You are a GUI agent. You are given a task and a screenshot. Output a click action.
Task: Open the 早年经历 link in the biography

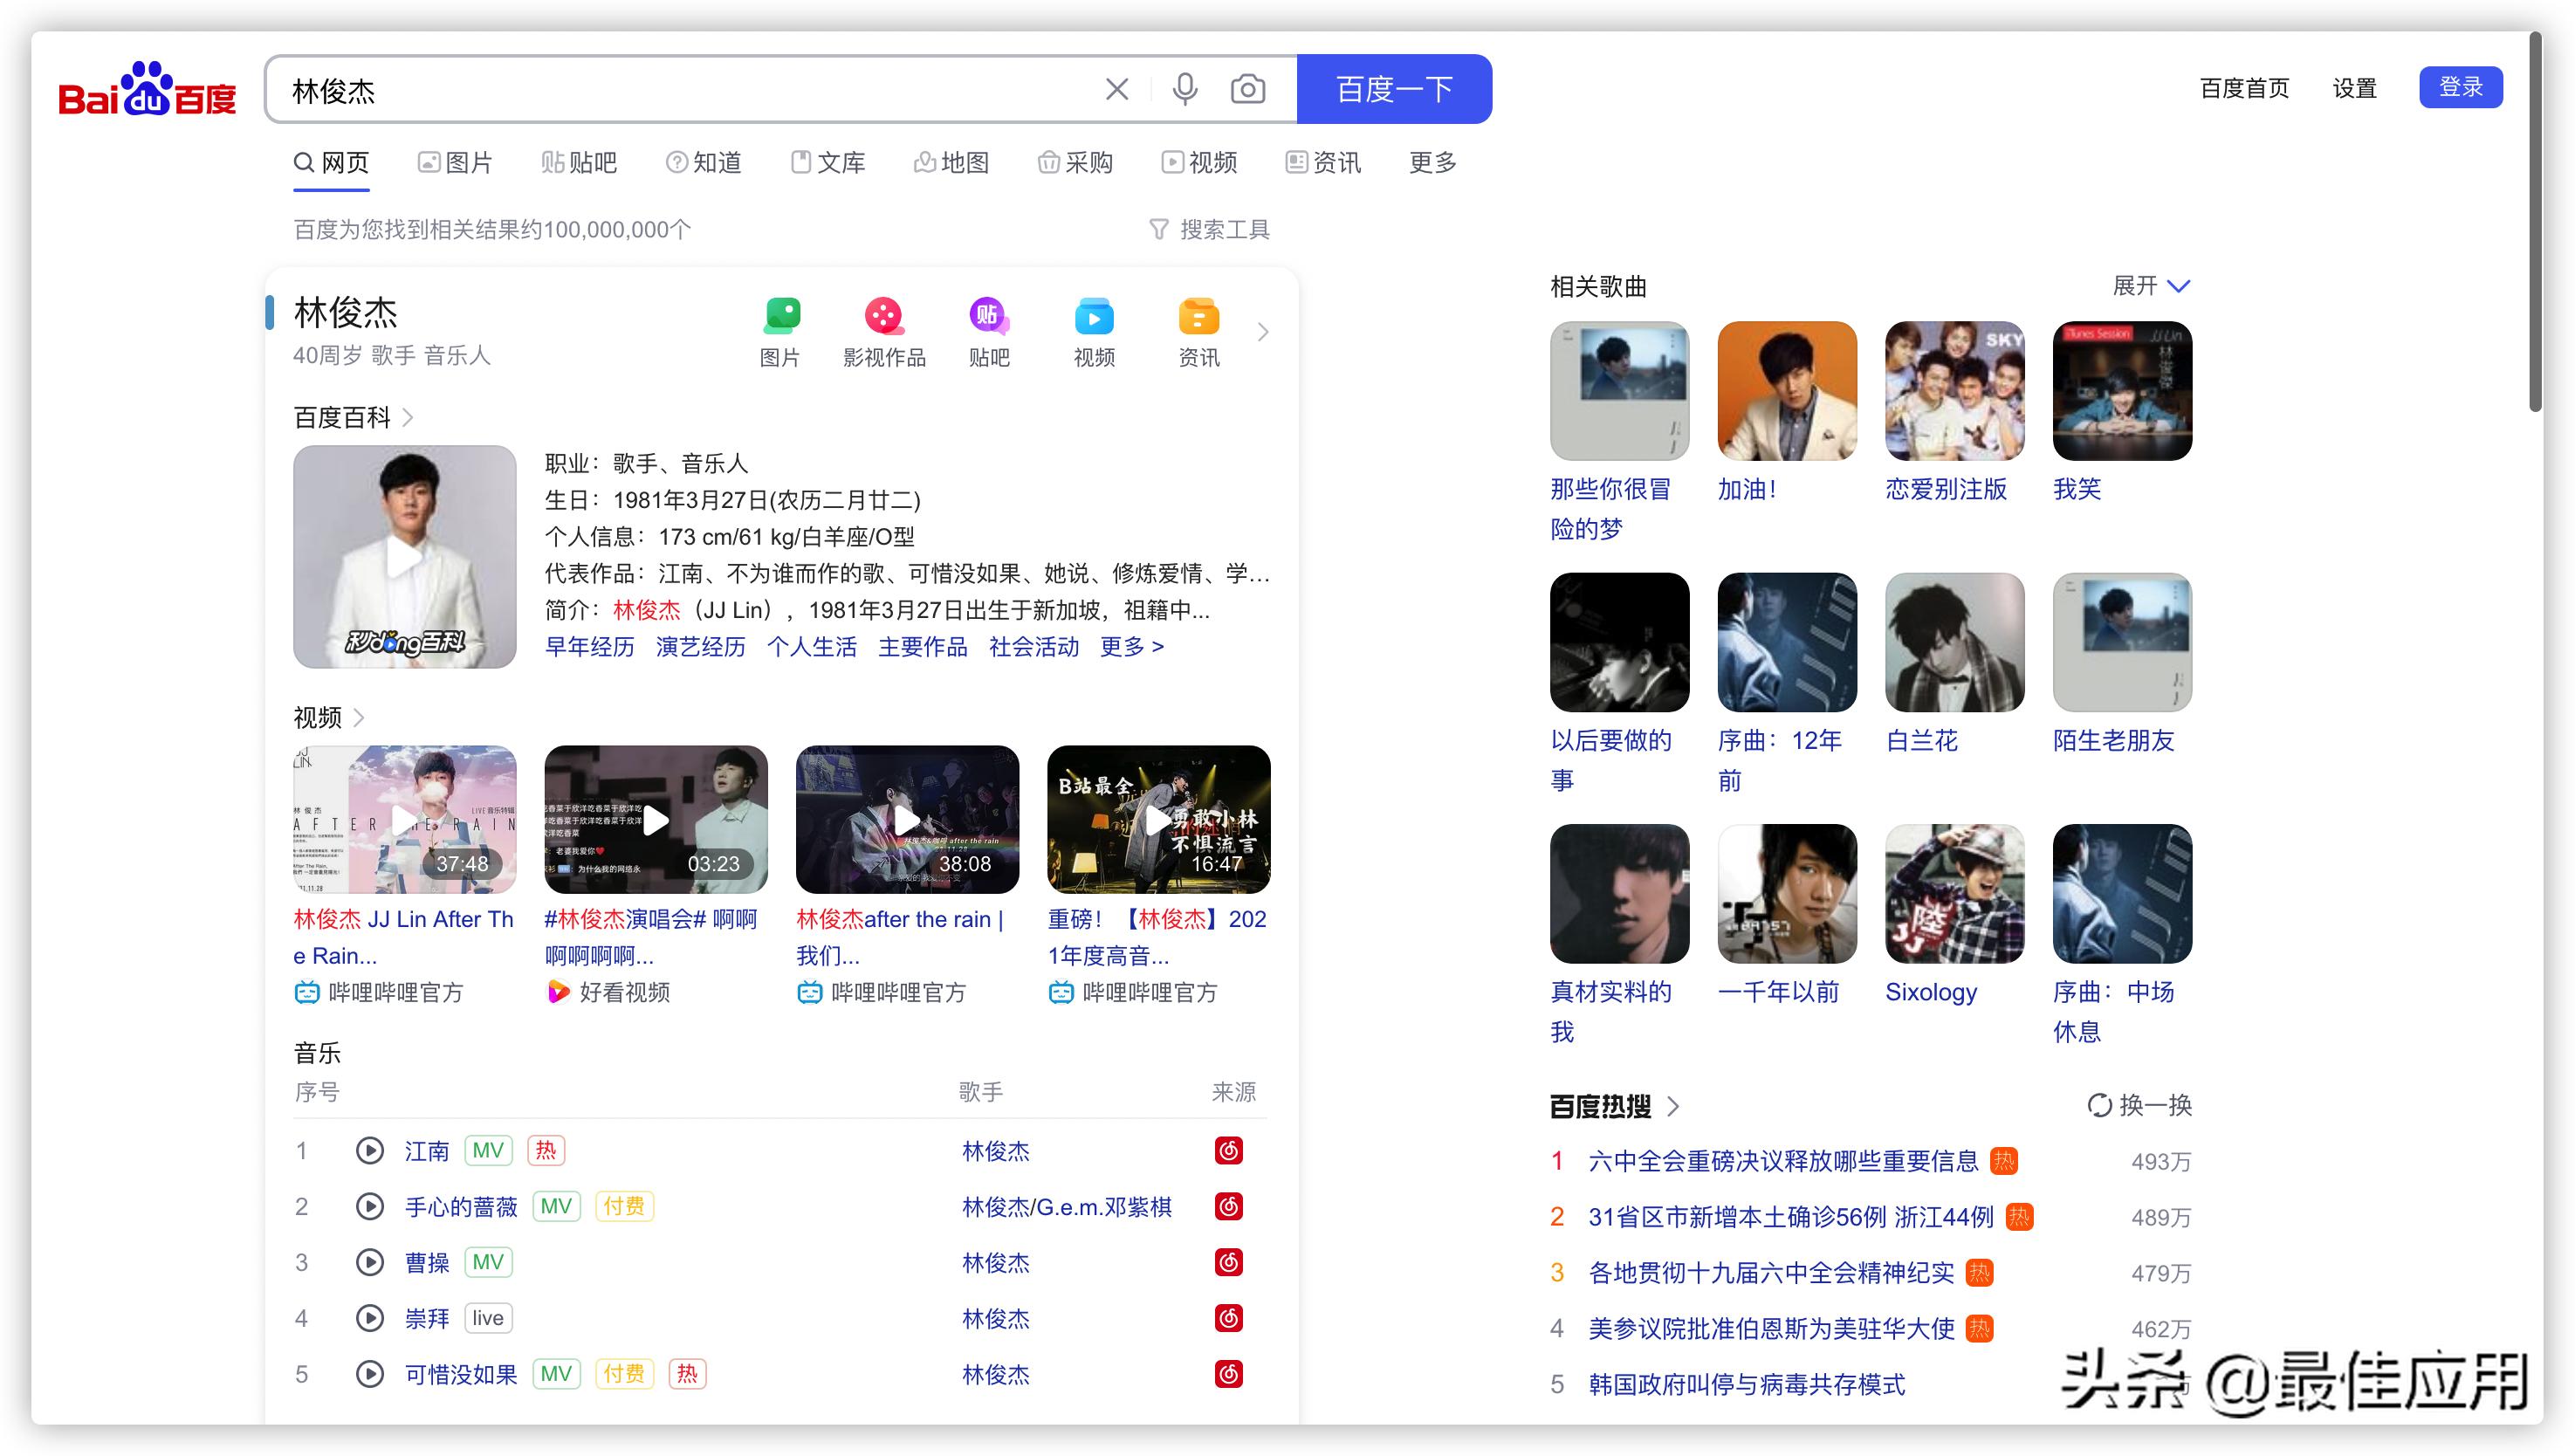[x=588, y=647]
